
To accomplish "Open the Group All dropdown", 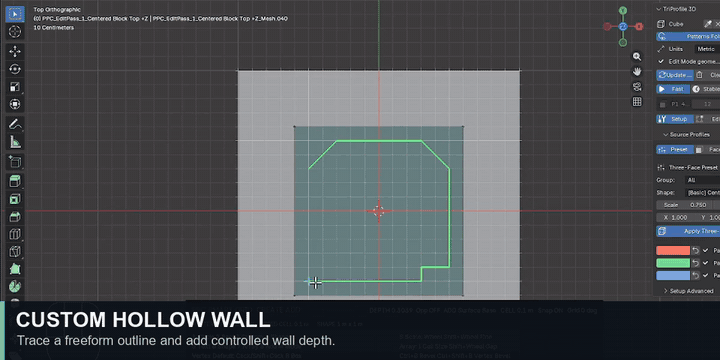I will pyautogui.click(x=702, y=180).
